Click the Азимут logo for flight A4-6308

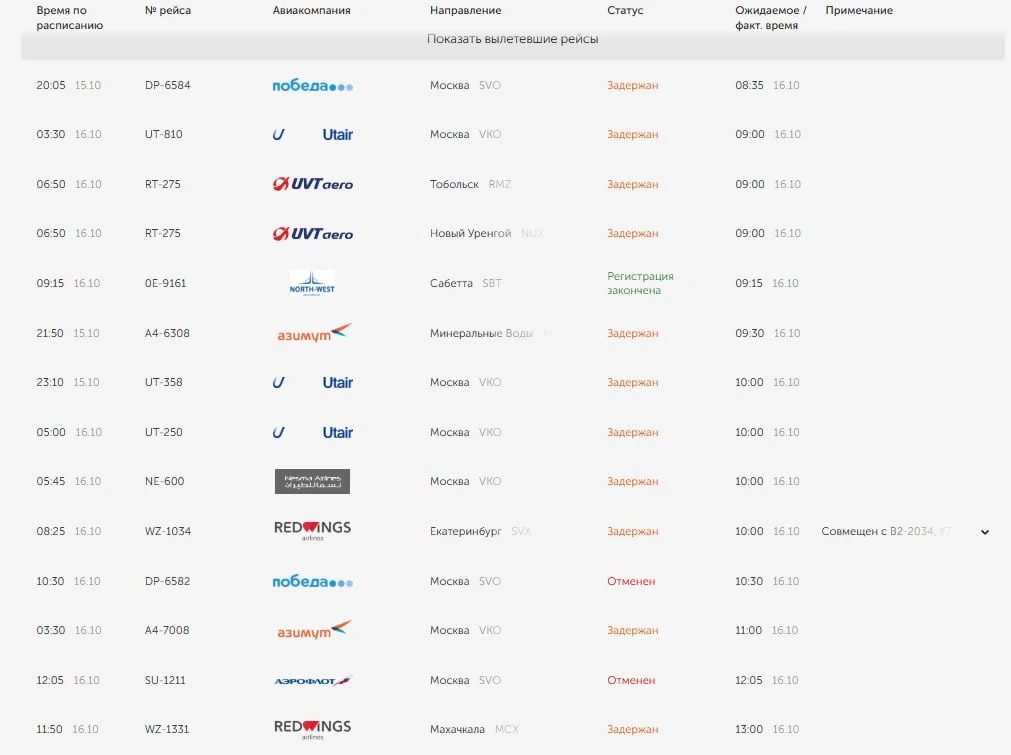[314, 333]
